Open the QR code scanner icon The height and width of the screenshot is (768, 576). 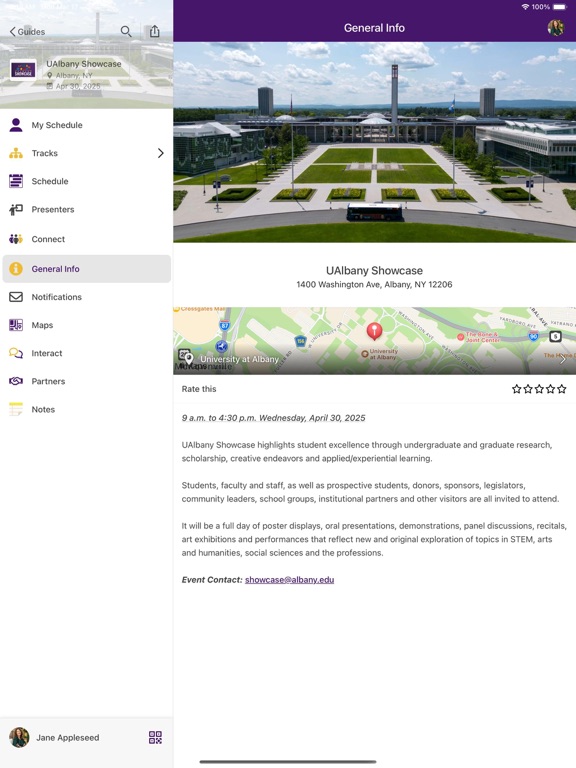coord(155,737)
